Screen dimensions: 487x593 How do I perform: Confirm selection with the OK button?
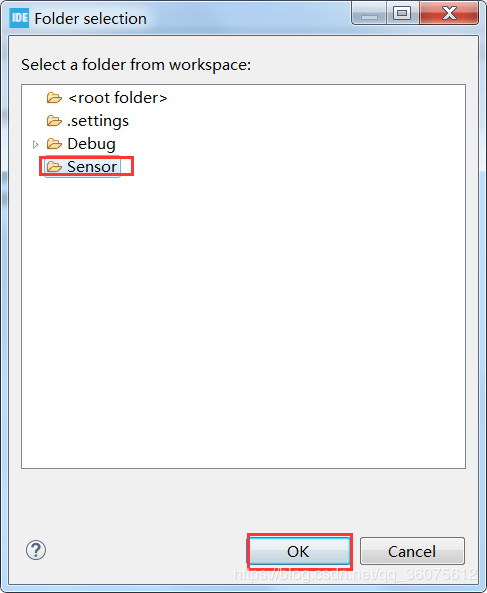click(298, 551)
